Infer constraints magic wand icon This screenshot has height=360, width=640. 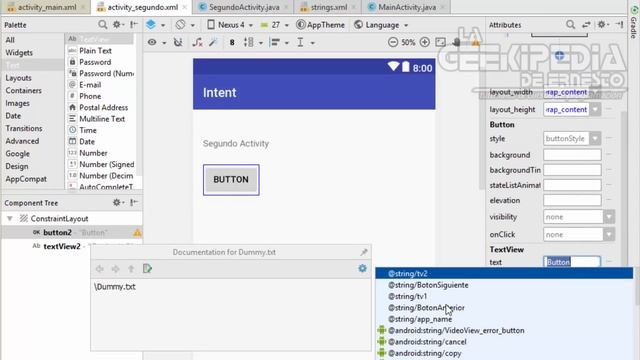[213, 42]
